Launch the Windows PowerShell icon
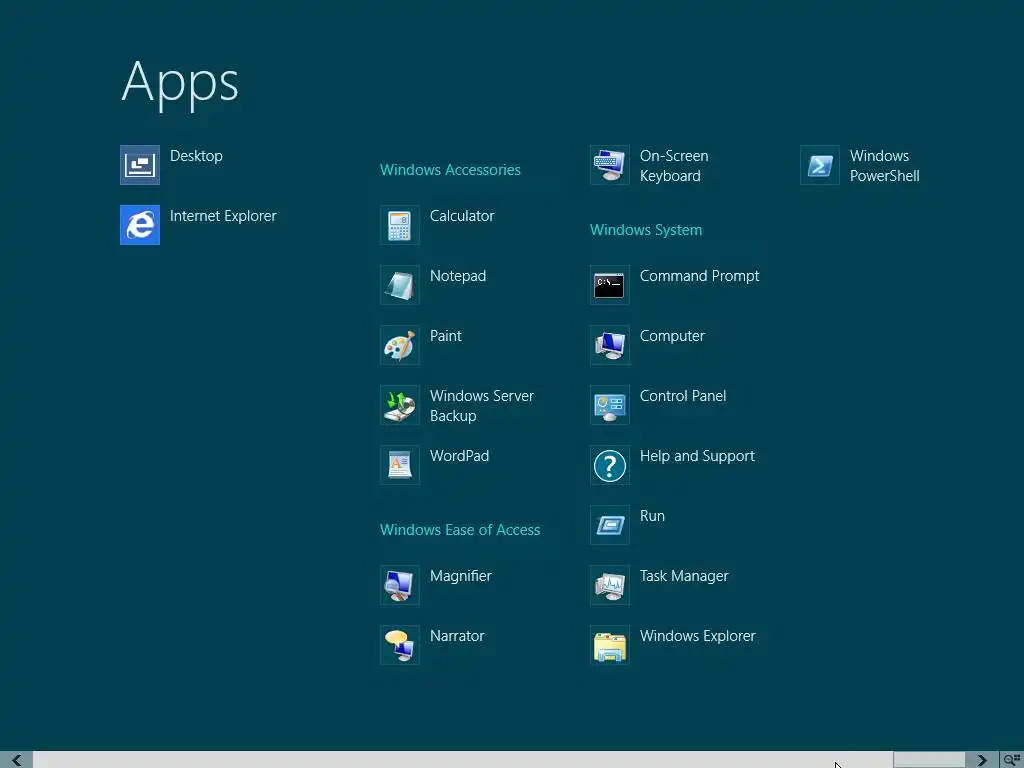1024x768 pixels. click(x=820, y=165)
